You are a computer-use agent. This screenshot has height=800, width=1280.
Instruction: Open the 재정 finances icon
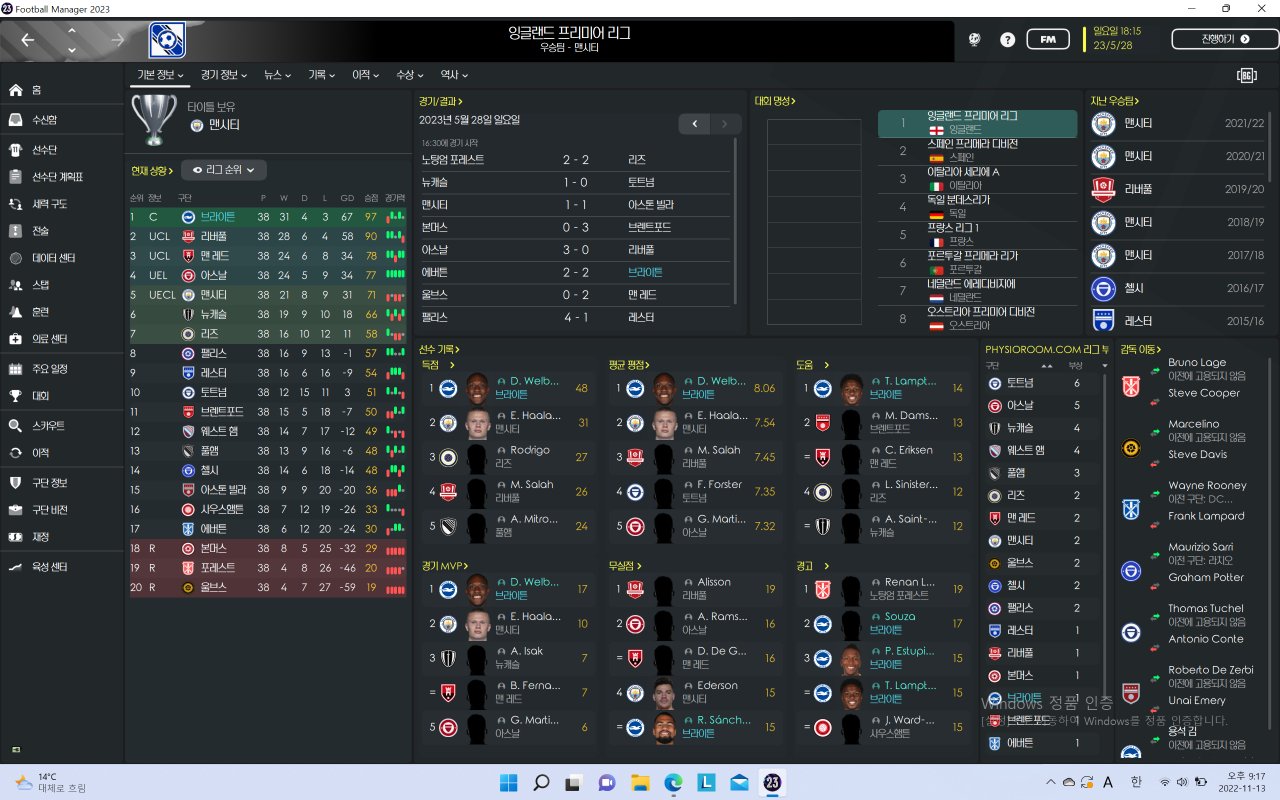15,537
